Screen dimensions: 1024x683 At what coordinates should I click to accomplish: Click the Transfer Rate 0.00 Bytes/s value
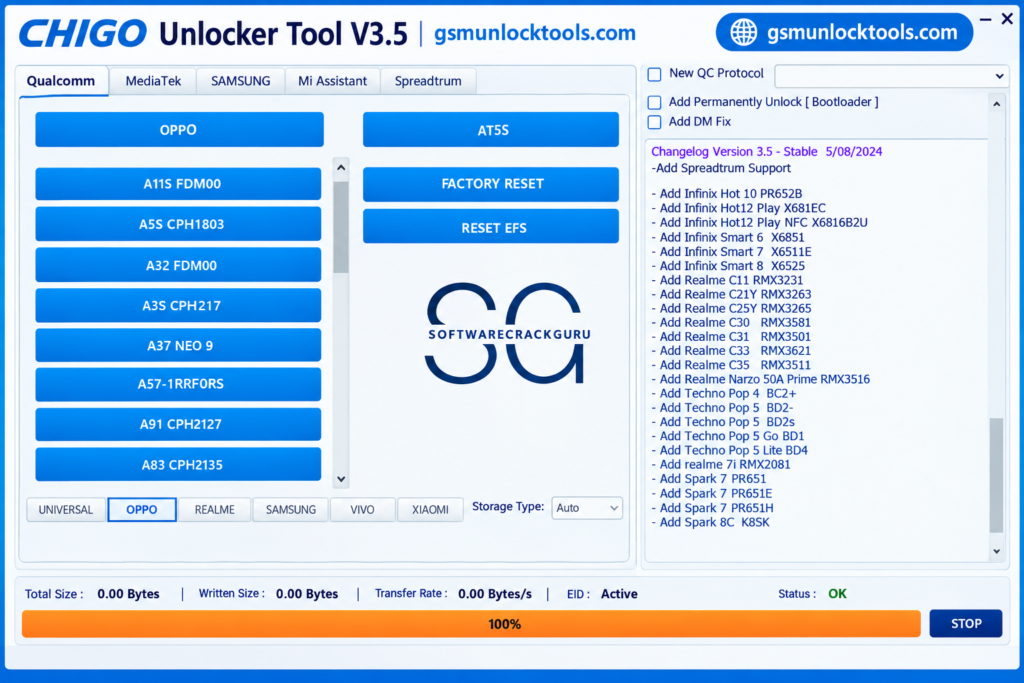[x=495, y=594]
